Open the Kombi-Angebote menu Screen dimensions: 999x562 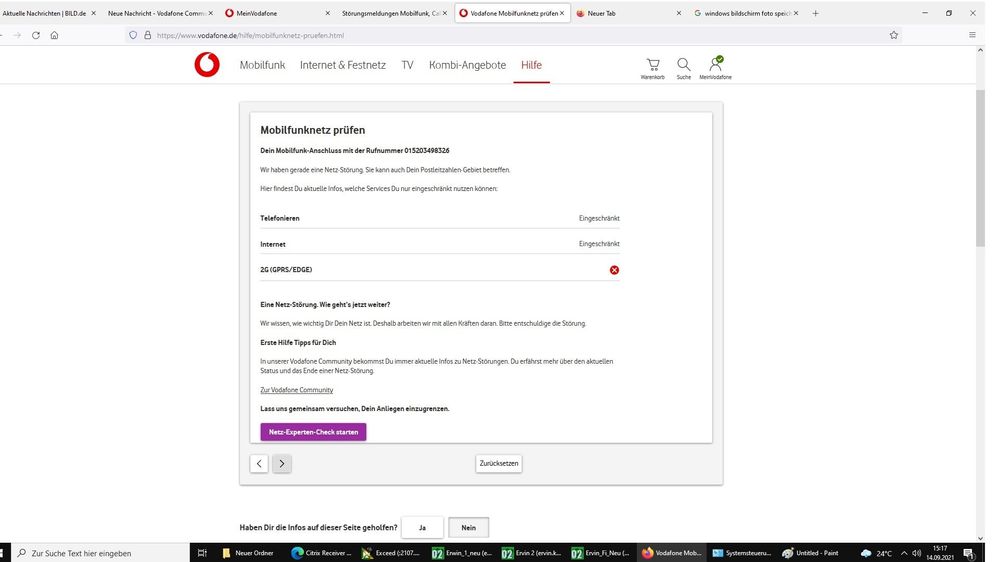click(x=467, y=65)
